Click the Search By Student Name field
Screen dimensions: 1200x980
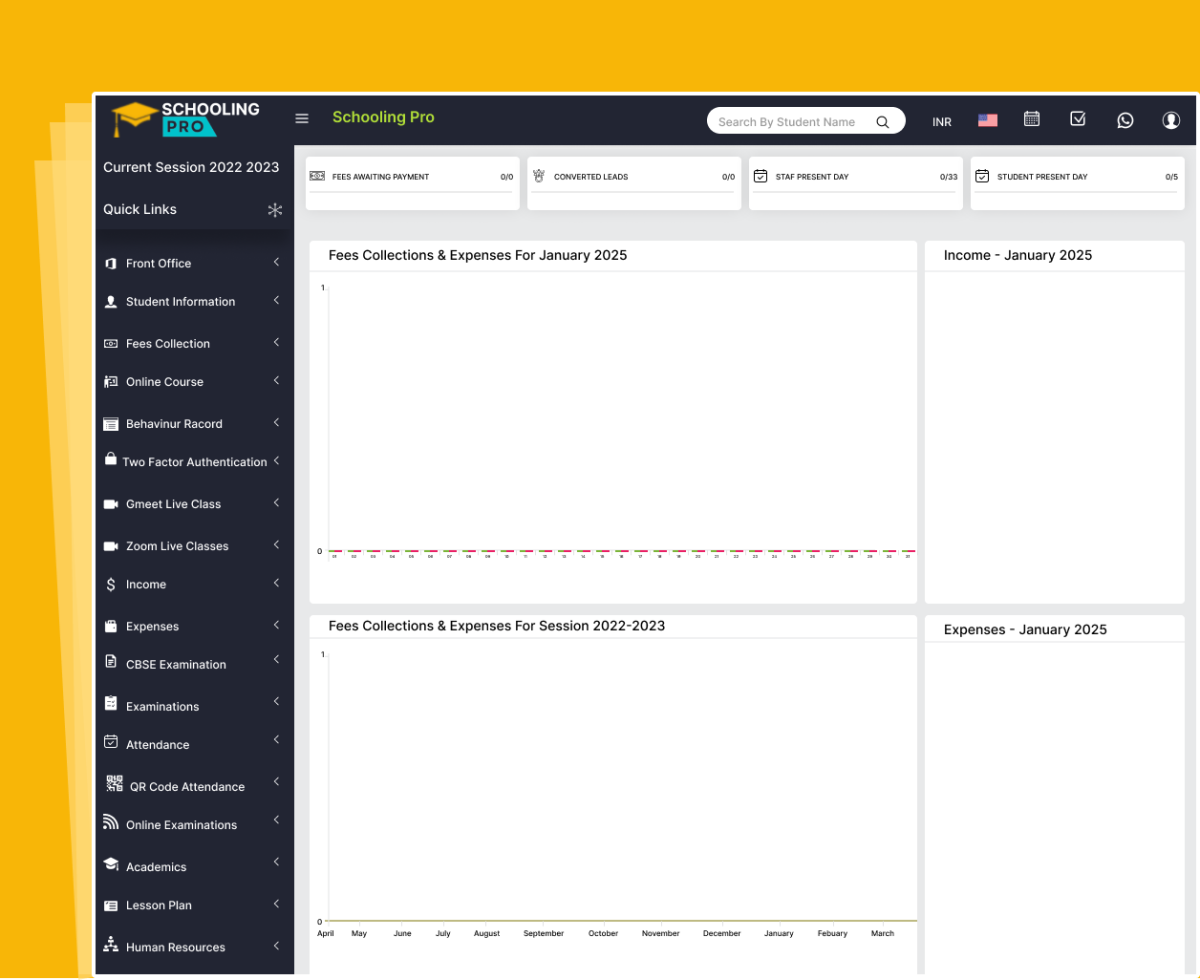787,122
